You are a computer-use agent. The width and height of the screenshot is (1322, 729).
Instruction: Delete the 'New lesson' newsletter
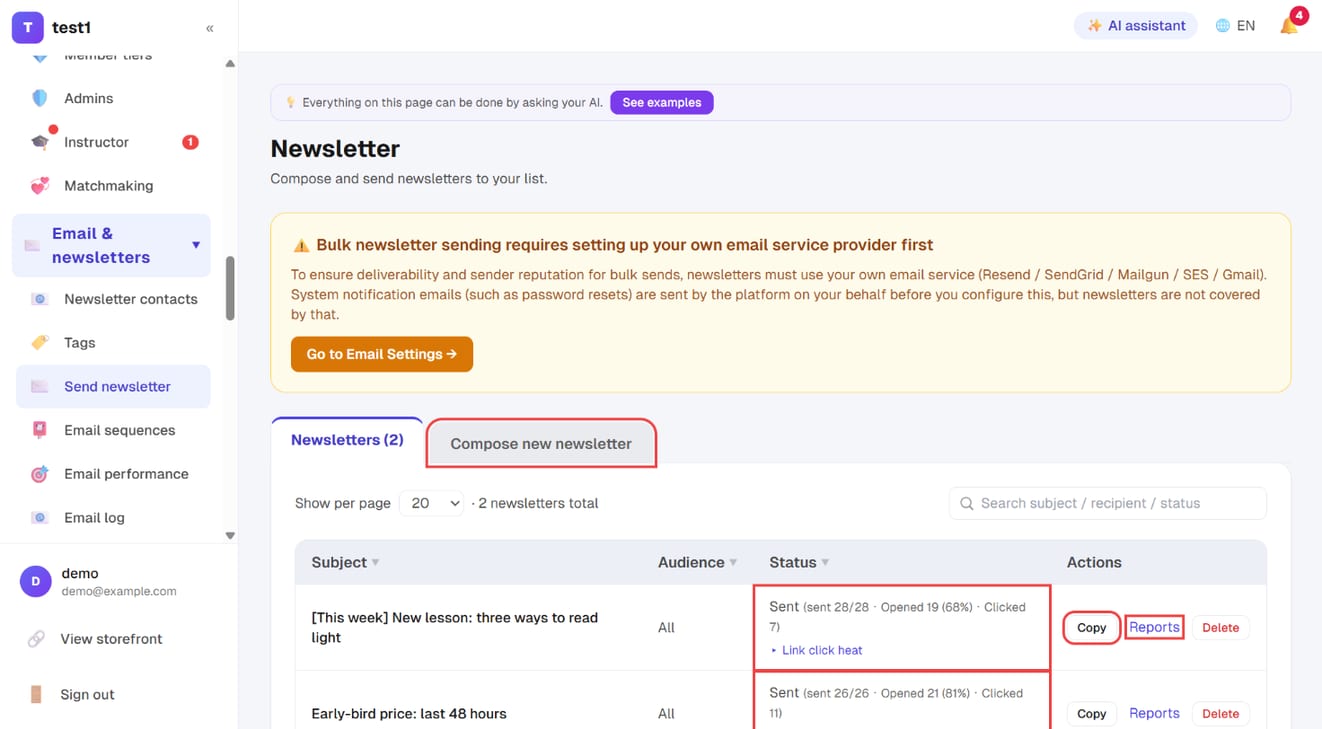(1220, 628)
